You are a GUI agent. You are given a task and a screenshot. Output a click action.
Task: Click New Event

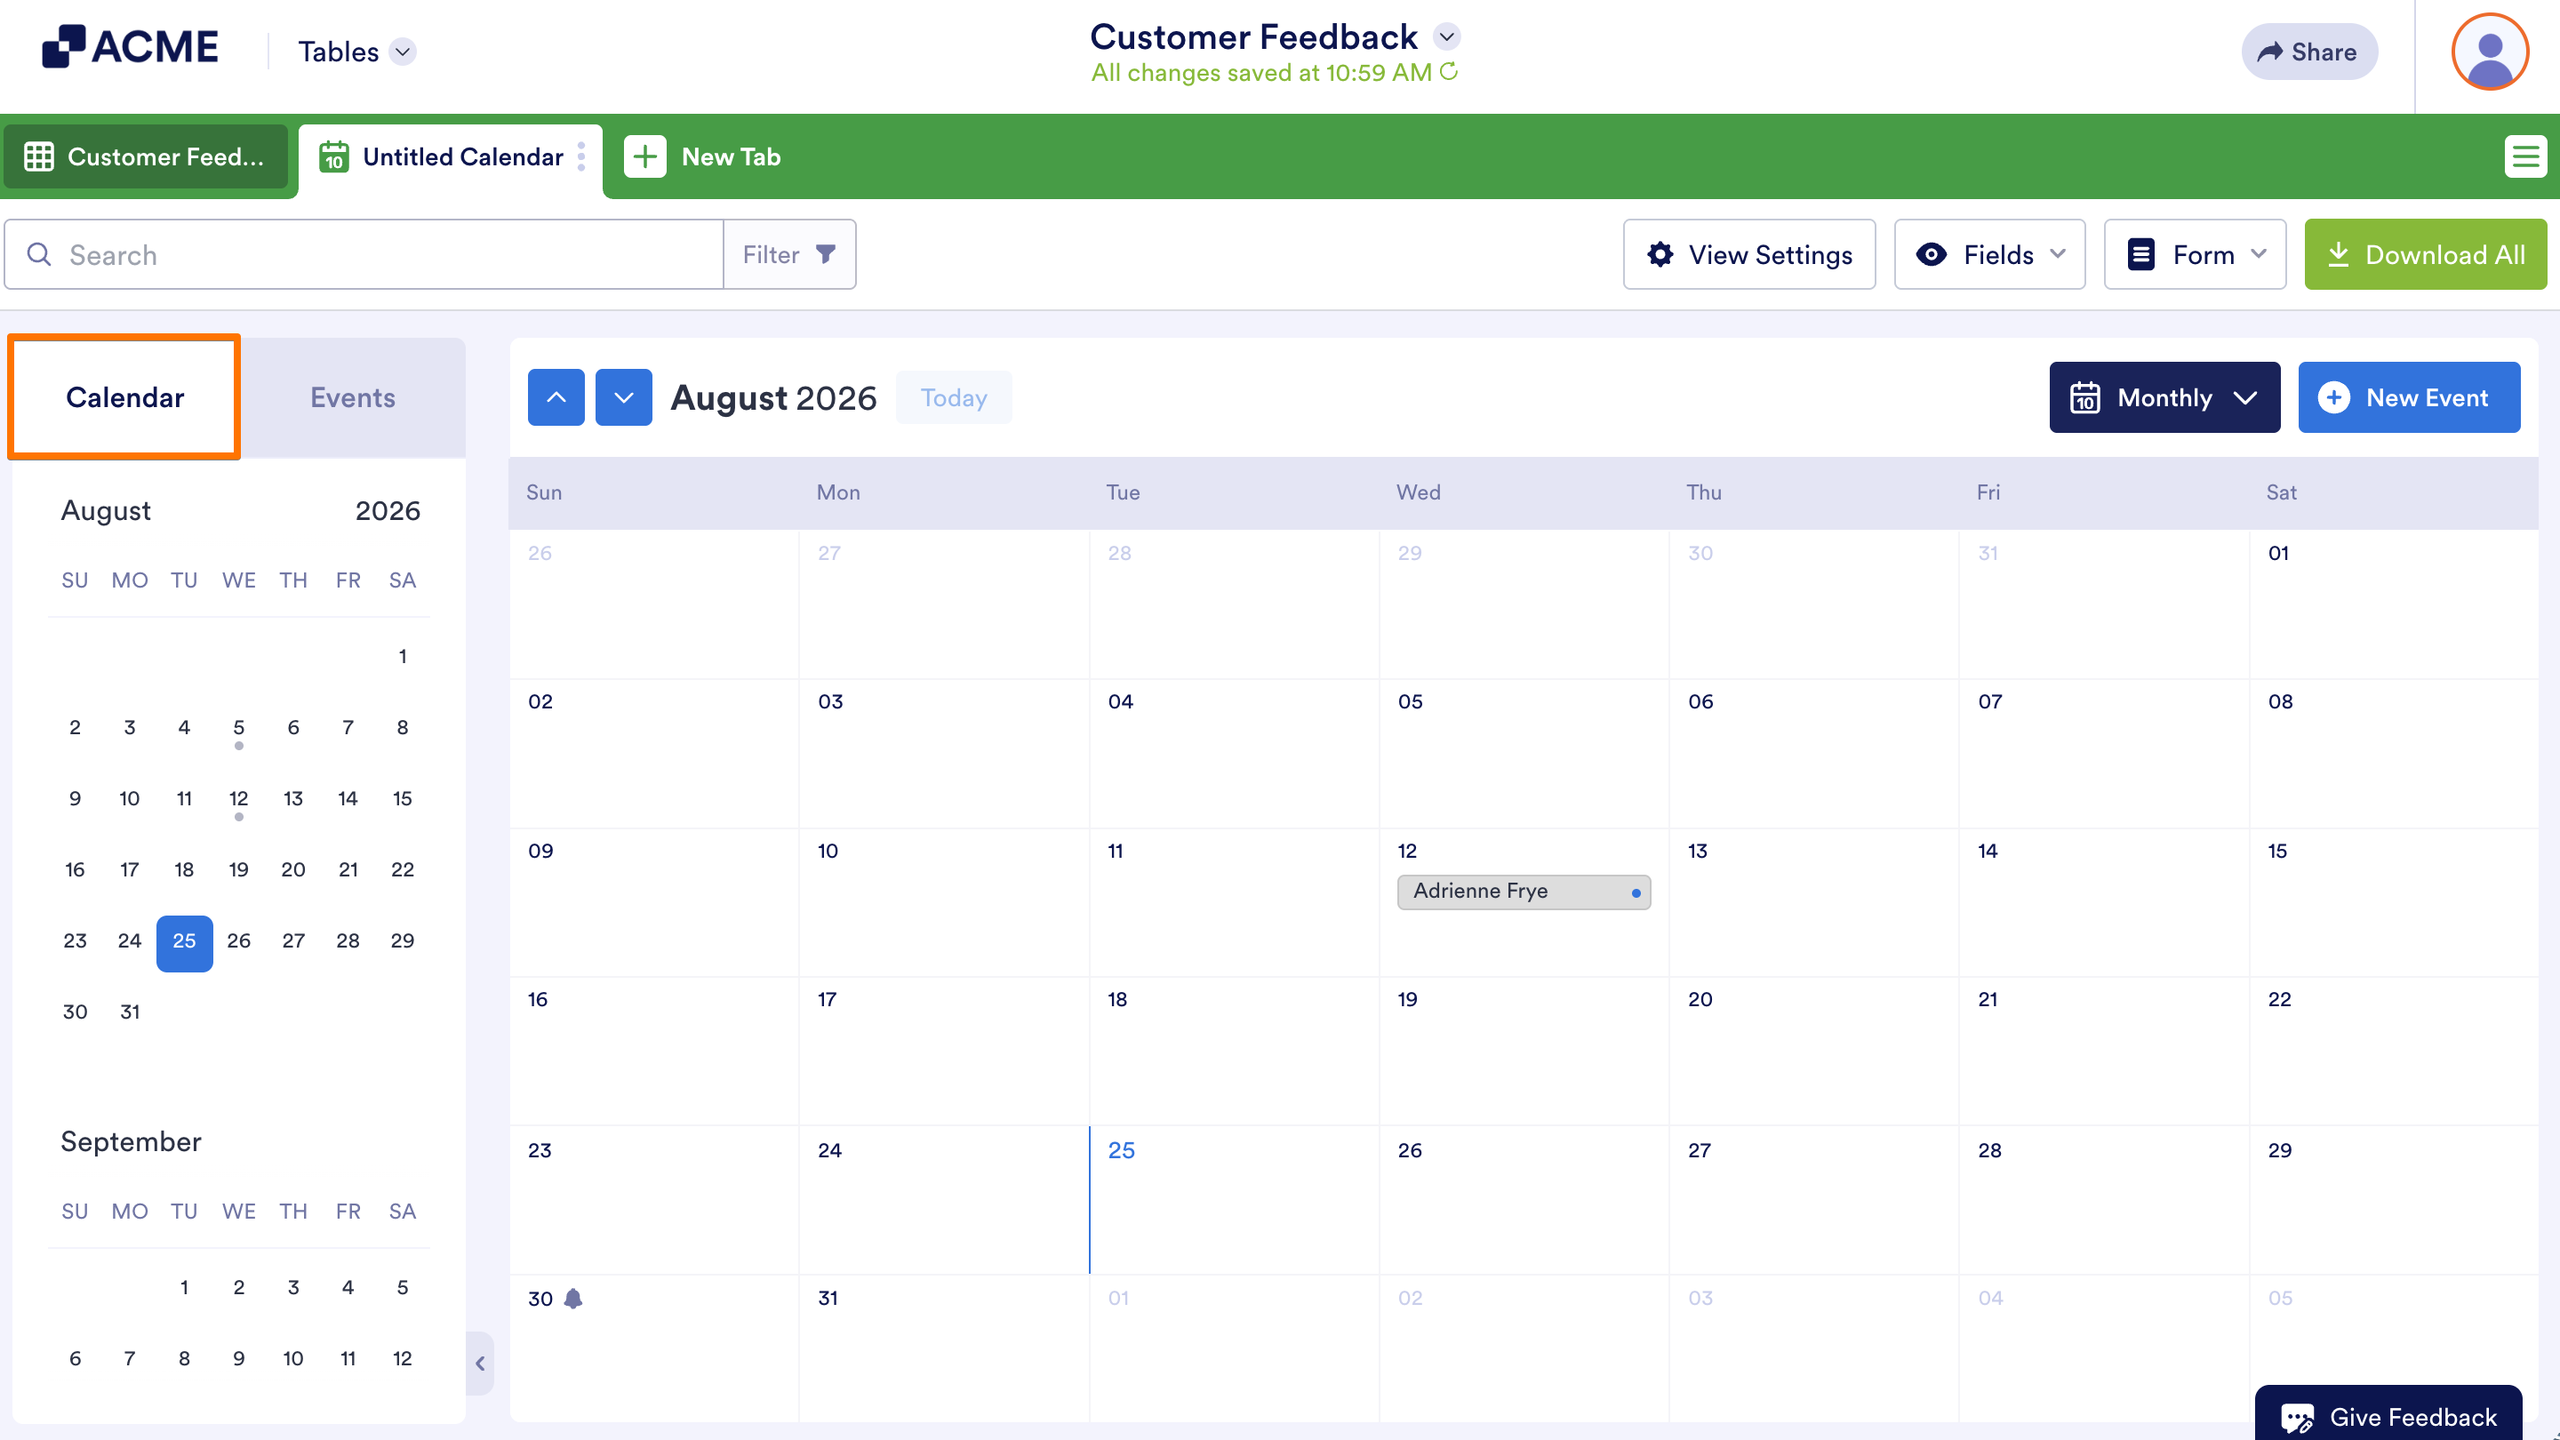click(2409, 397)
